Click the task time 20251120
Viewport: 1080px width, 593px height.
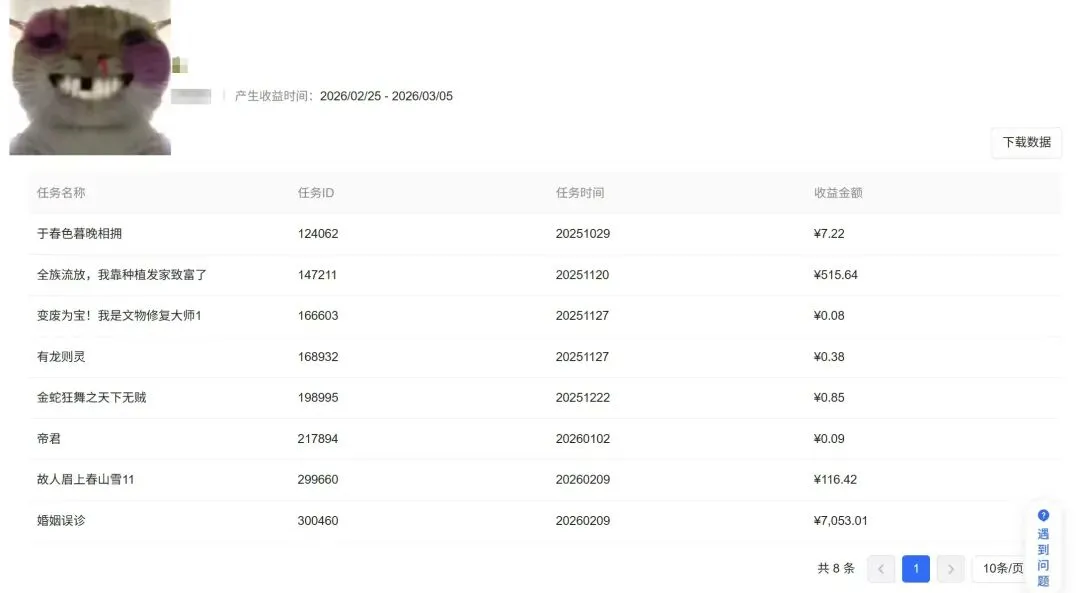(582, 275)
